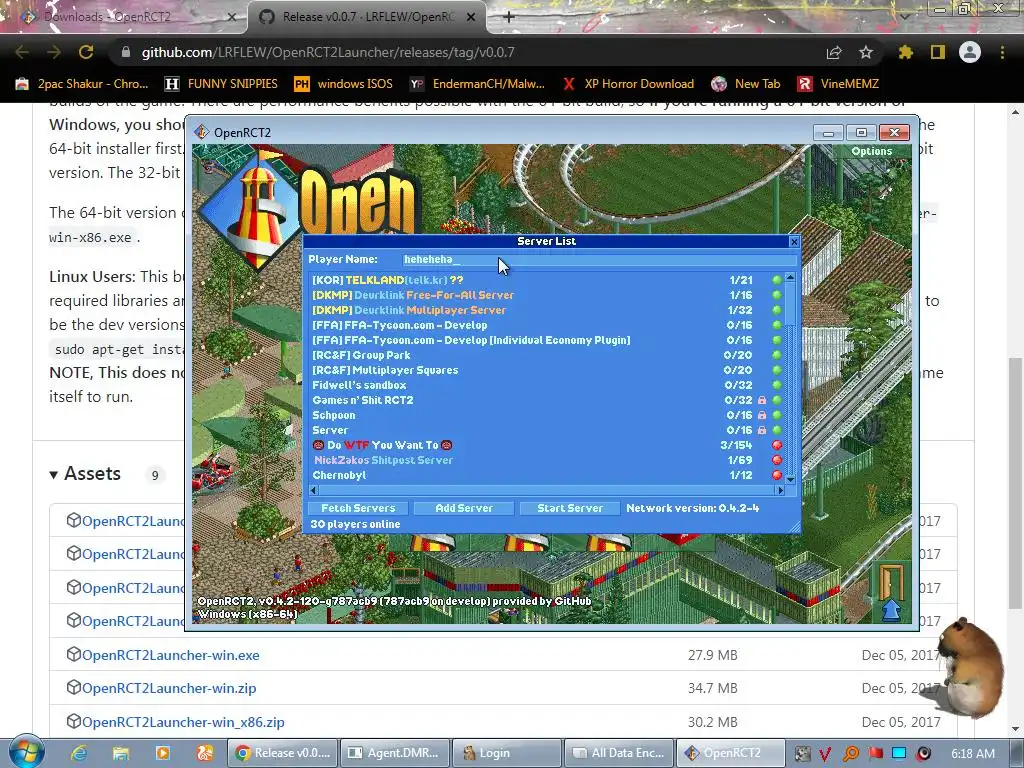Open Chrome extensions puzzle icon

[905, 52]
